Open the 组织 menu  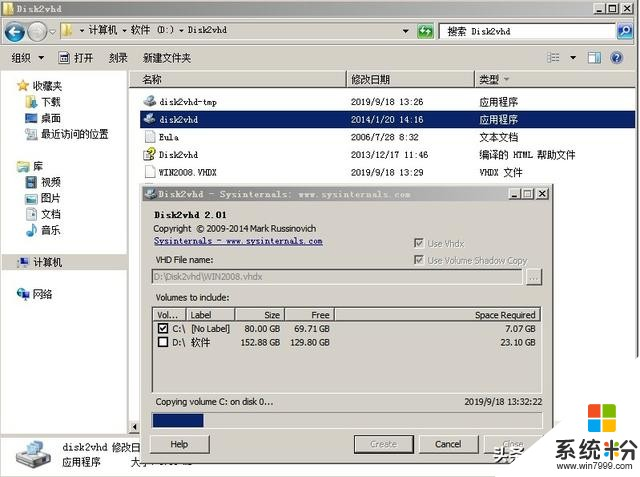pos(28,58)
